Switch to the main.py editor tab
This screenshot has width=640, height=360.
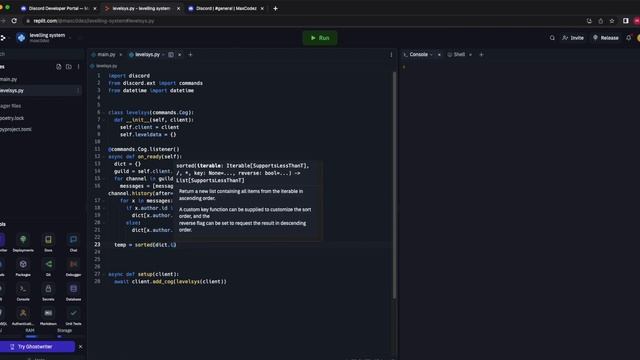point(106,55)
